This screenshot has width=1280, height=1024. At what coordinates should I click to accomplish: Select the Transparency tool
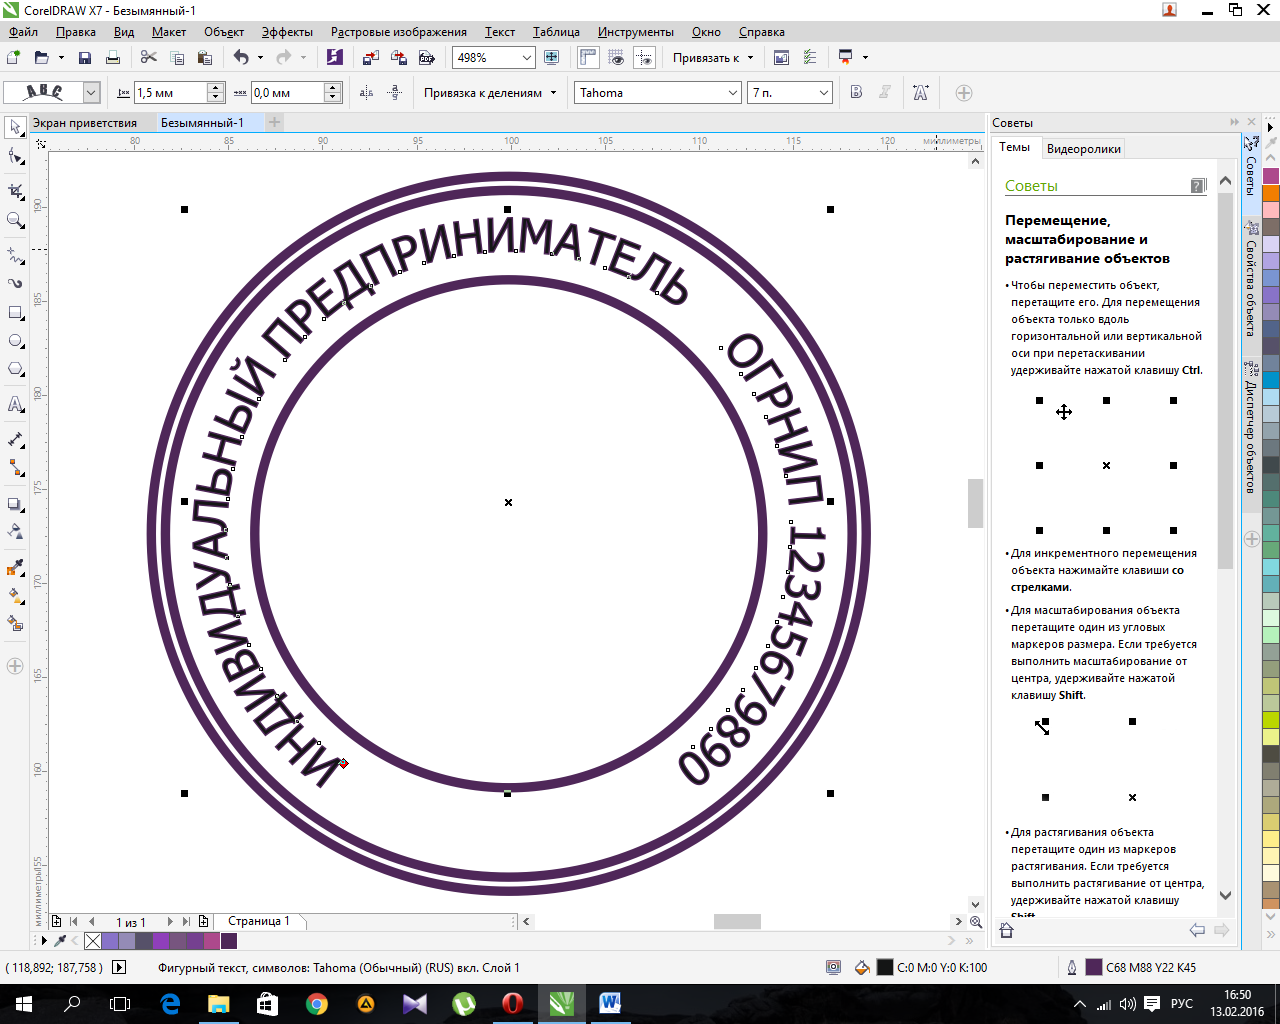coord(15,531)
